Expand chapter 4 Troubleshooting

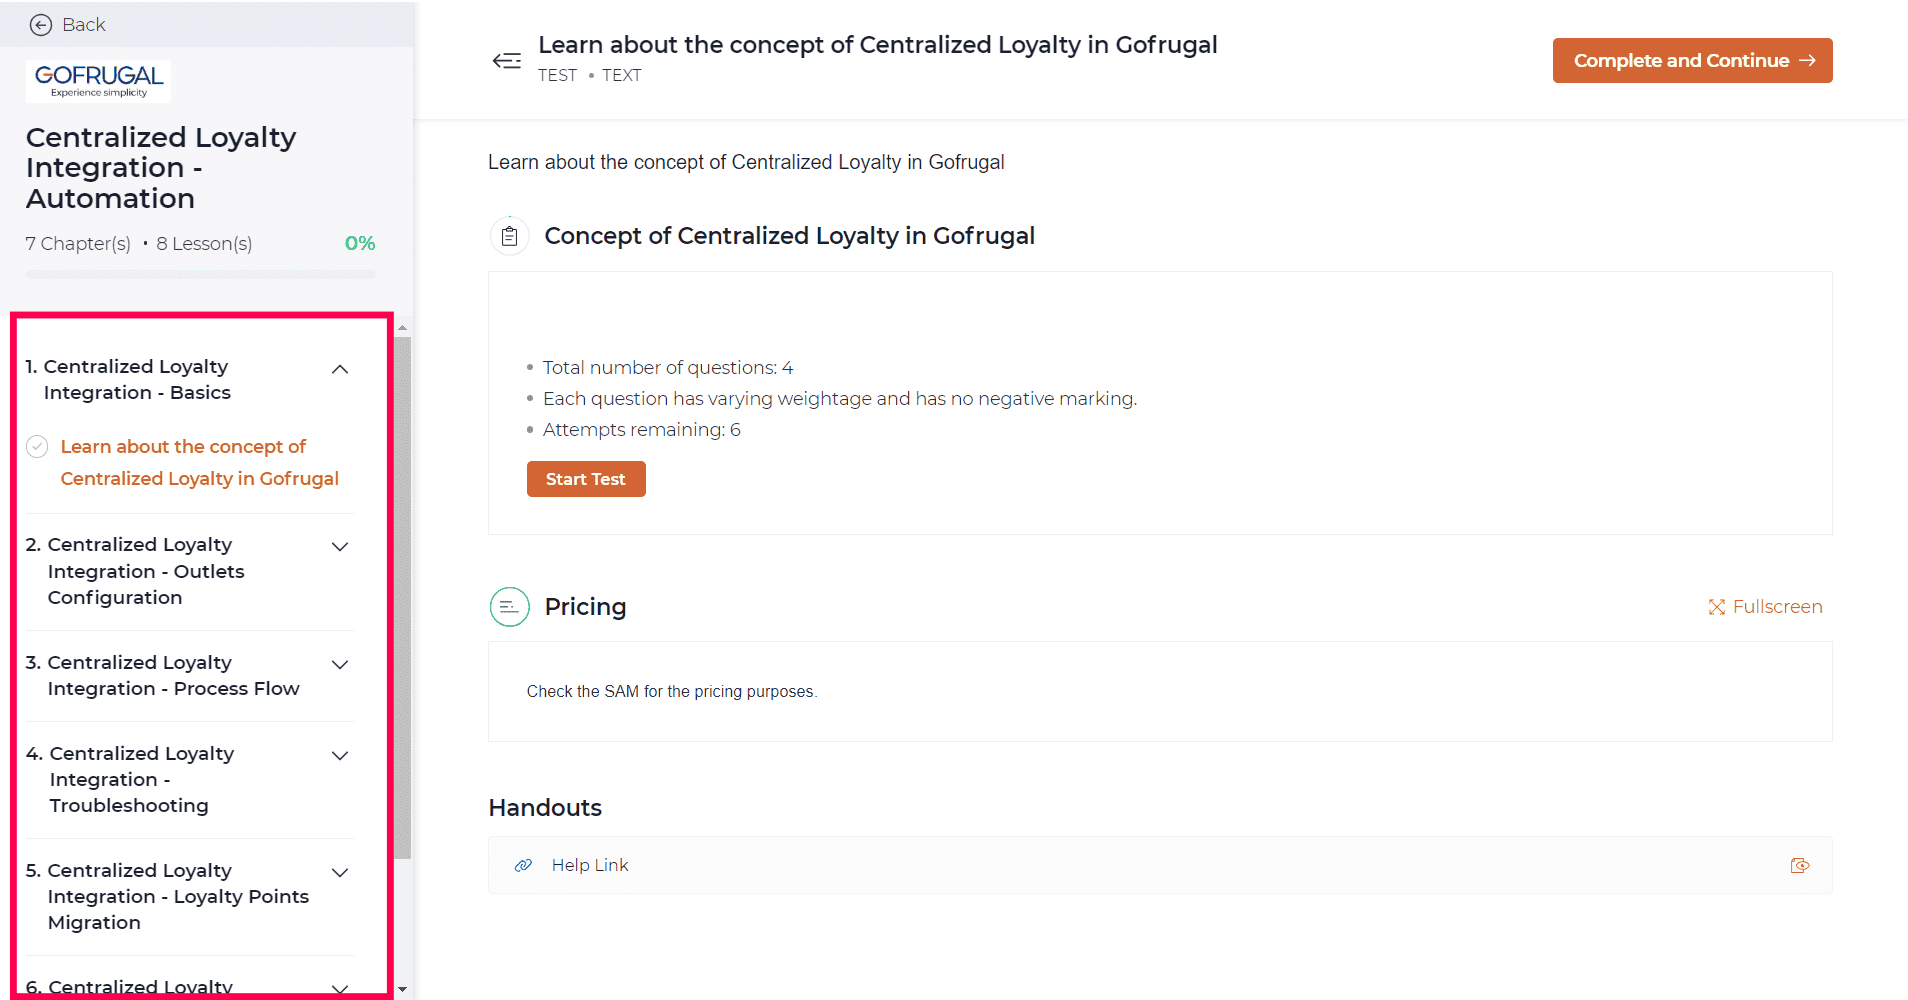340,756
